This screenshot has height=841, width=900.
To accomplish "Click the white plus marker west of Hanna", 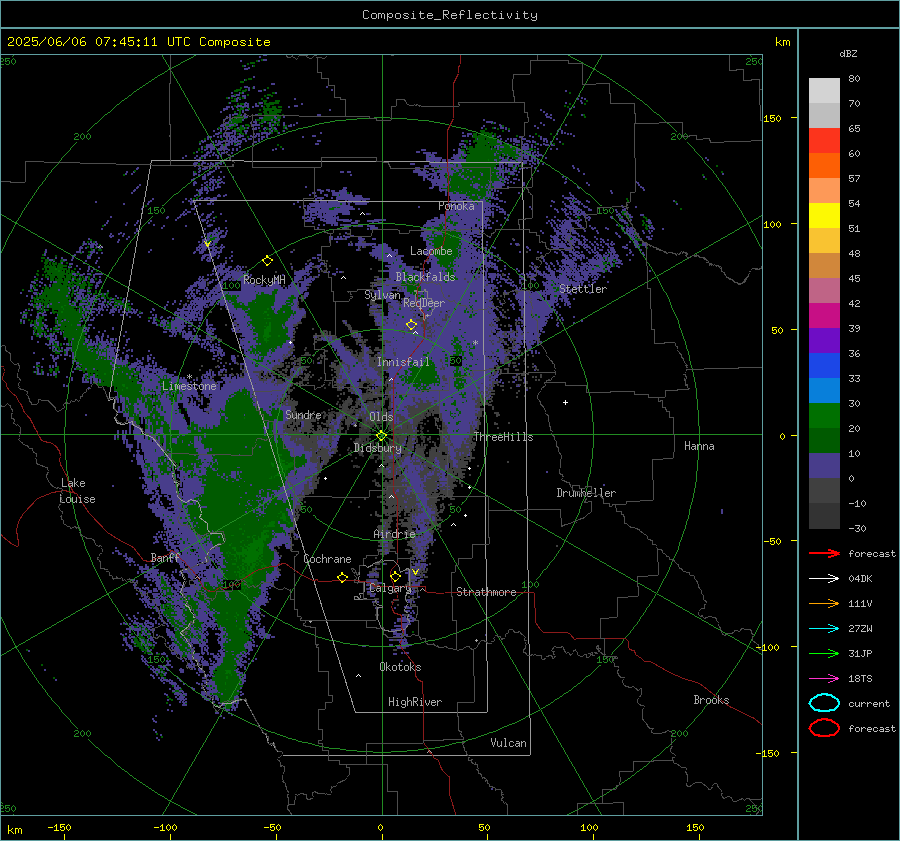I will (565, 402).
